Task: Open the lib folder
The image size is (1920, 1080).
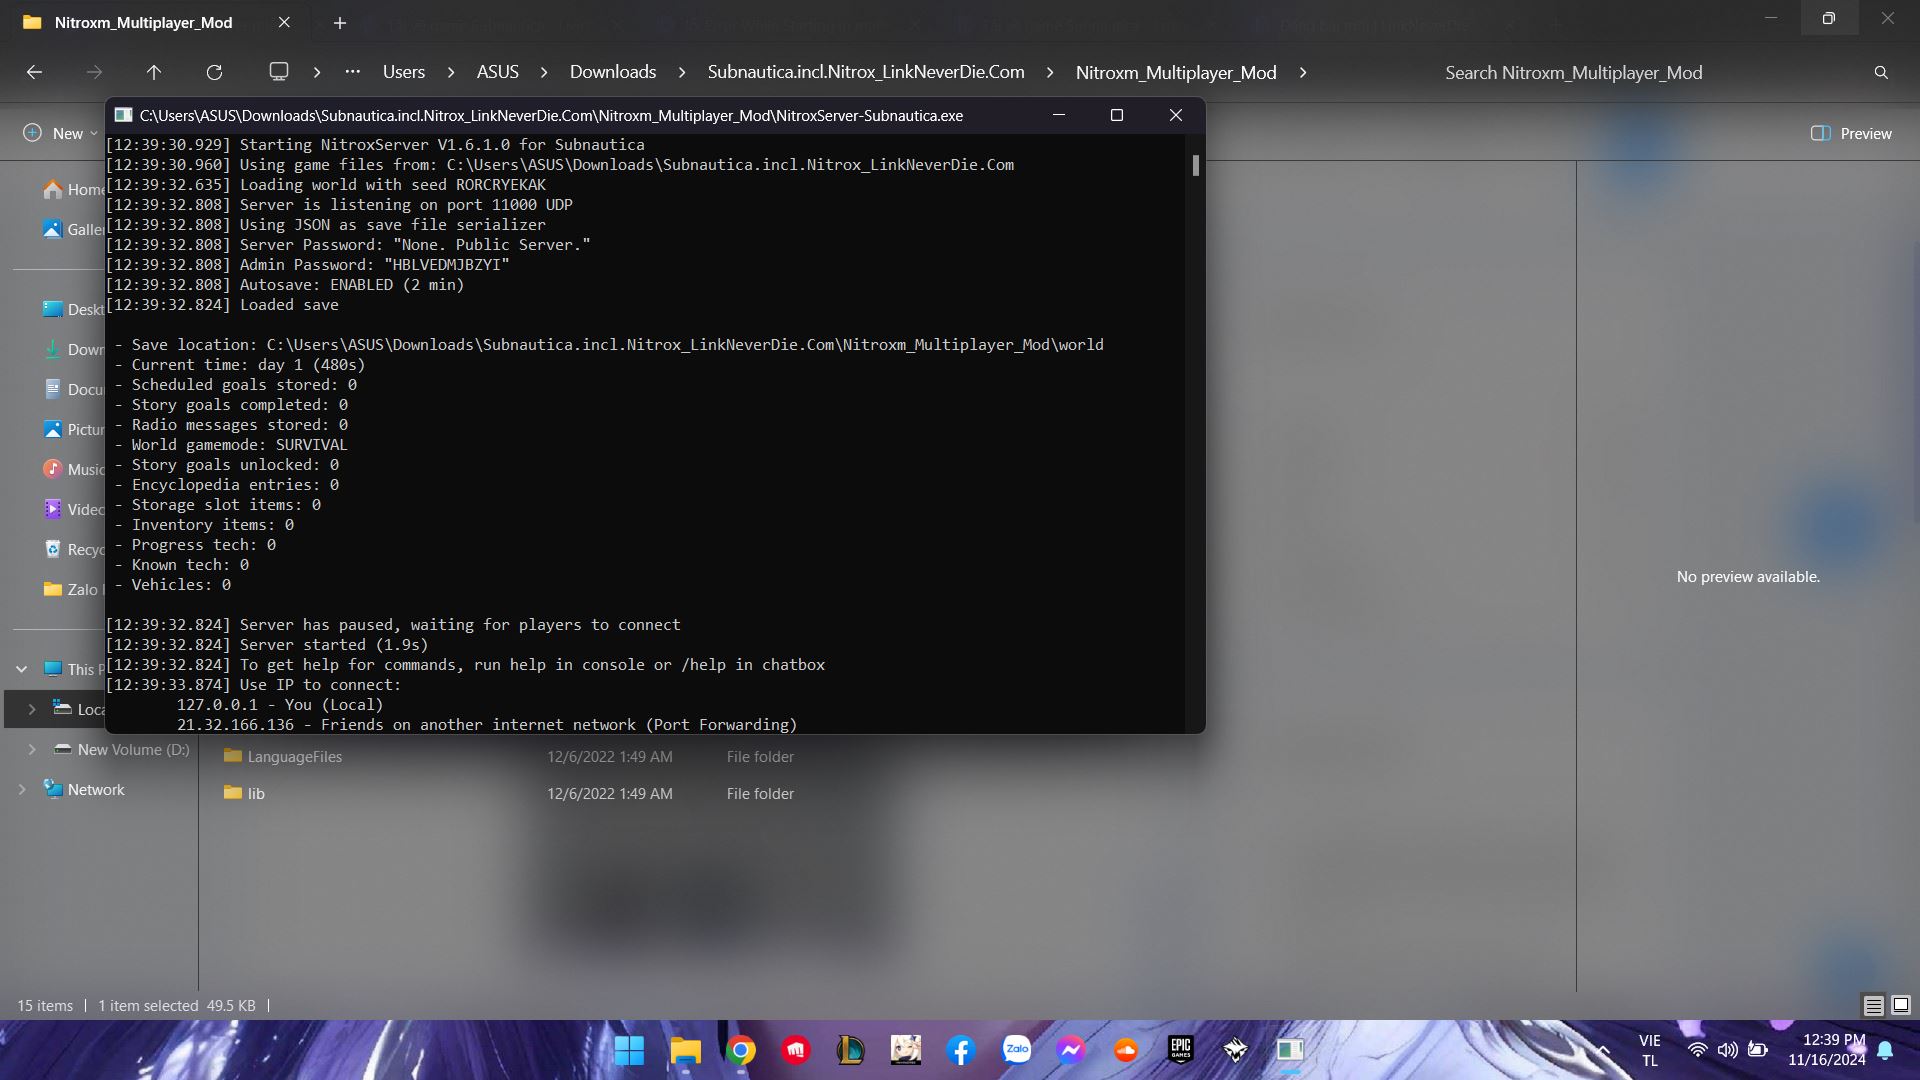Action: point(257,793)
